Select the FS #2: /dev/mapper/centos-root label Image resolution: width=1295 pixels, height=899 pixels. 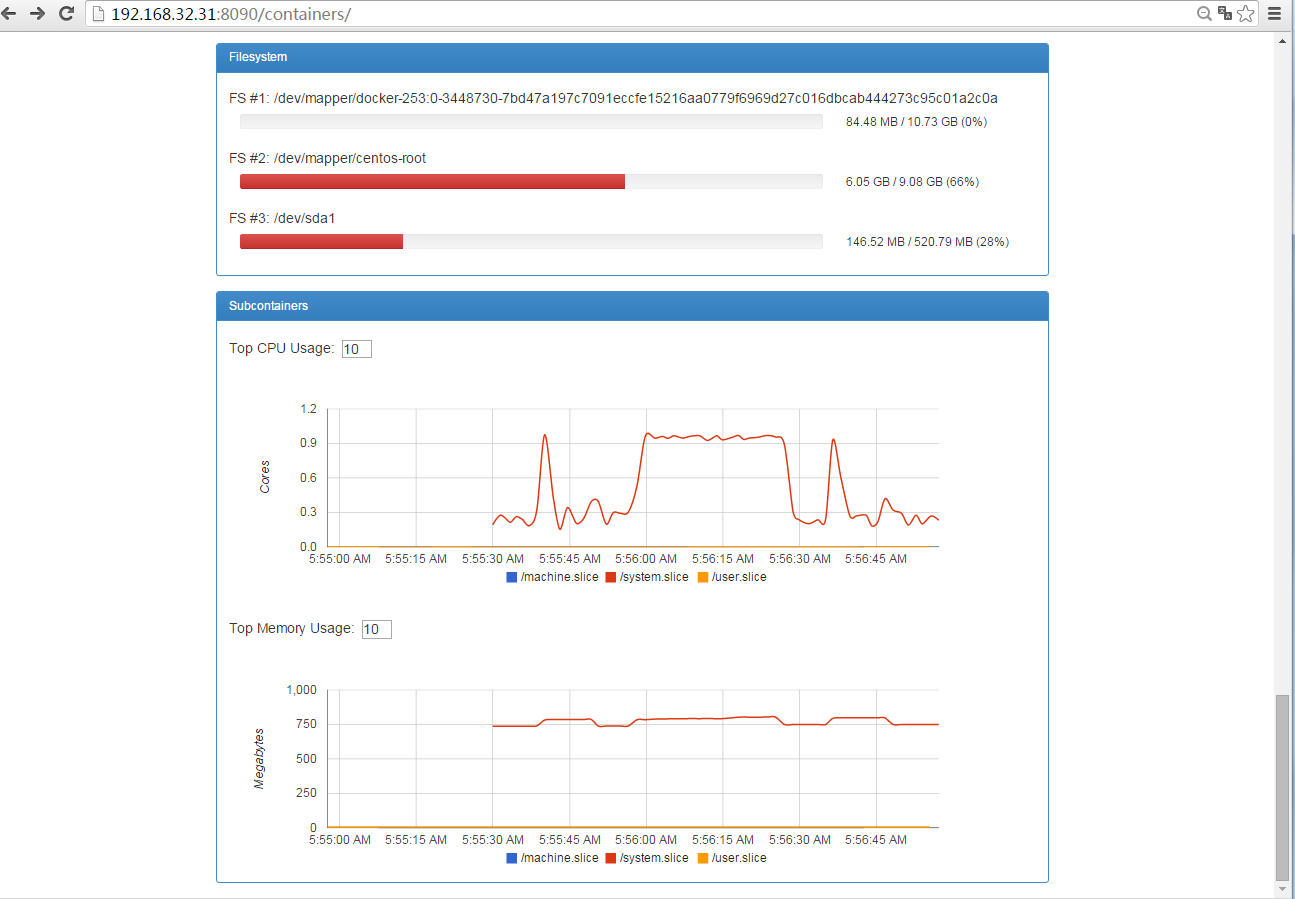coord(328,158)
